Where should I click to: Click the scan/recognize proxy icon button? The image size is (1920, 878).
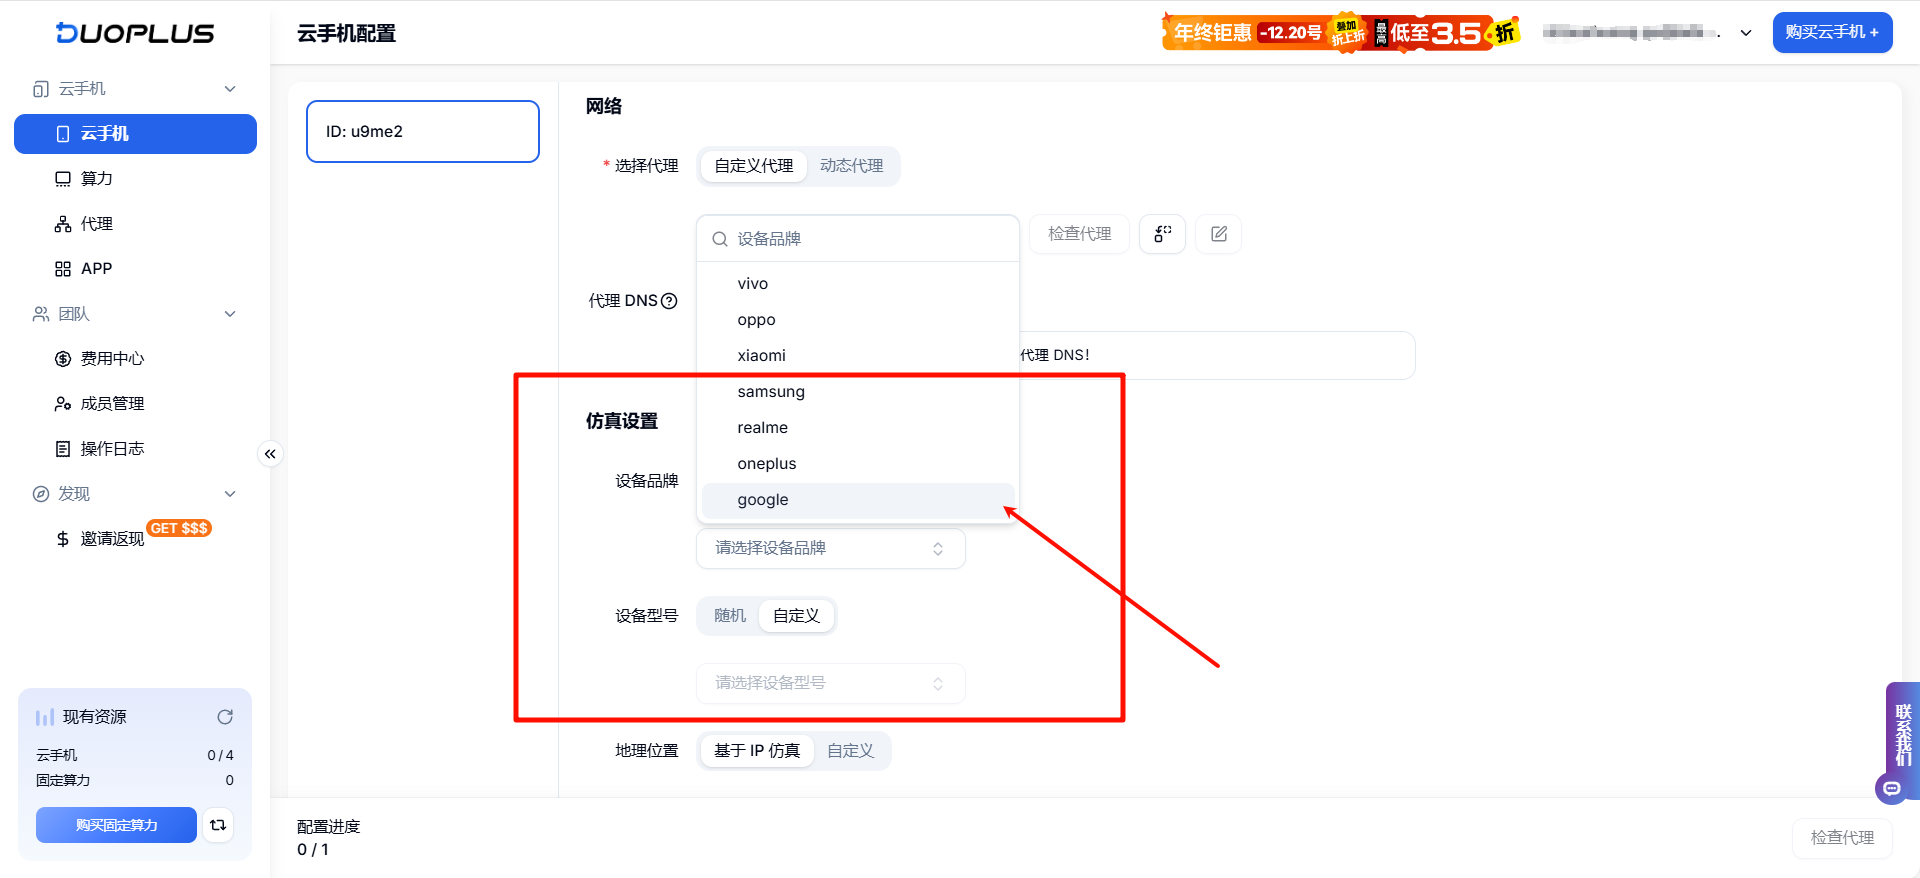(x=1162, y=234)
